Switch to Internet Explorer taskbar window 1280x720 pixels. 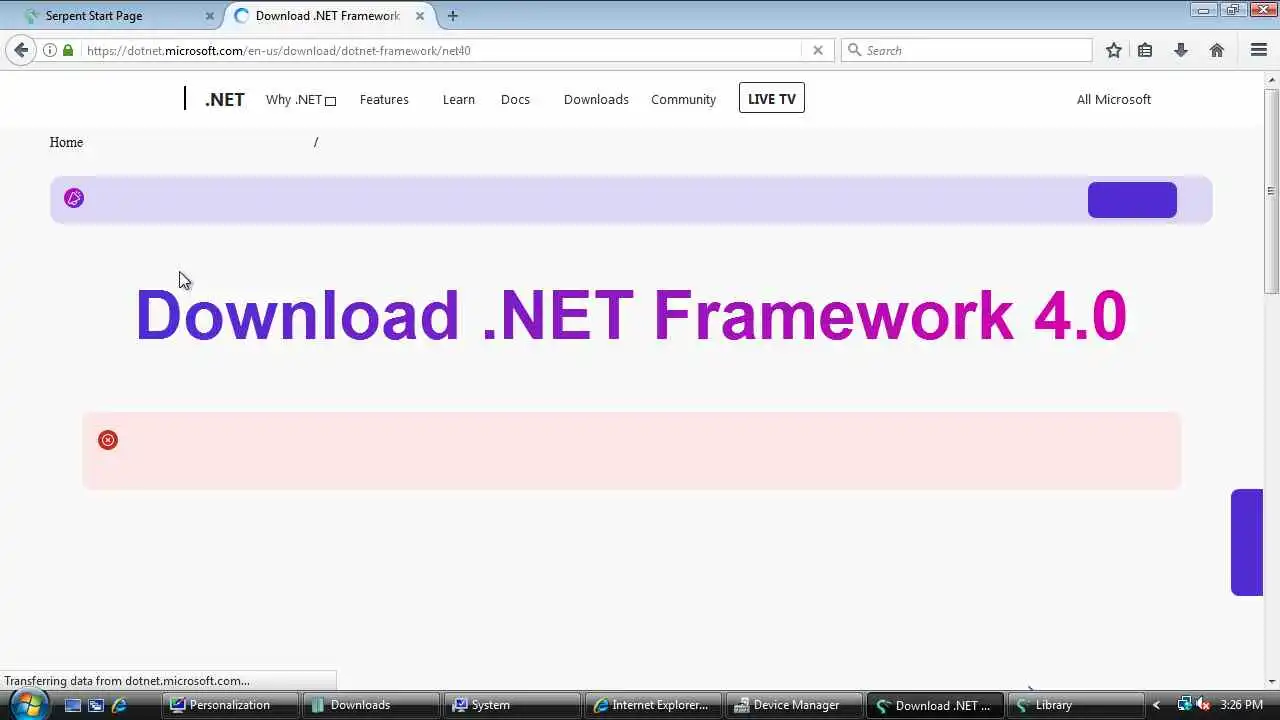pos(653,705)
